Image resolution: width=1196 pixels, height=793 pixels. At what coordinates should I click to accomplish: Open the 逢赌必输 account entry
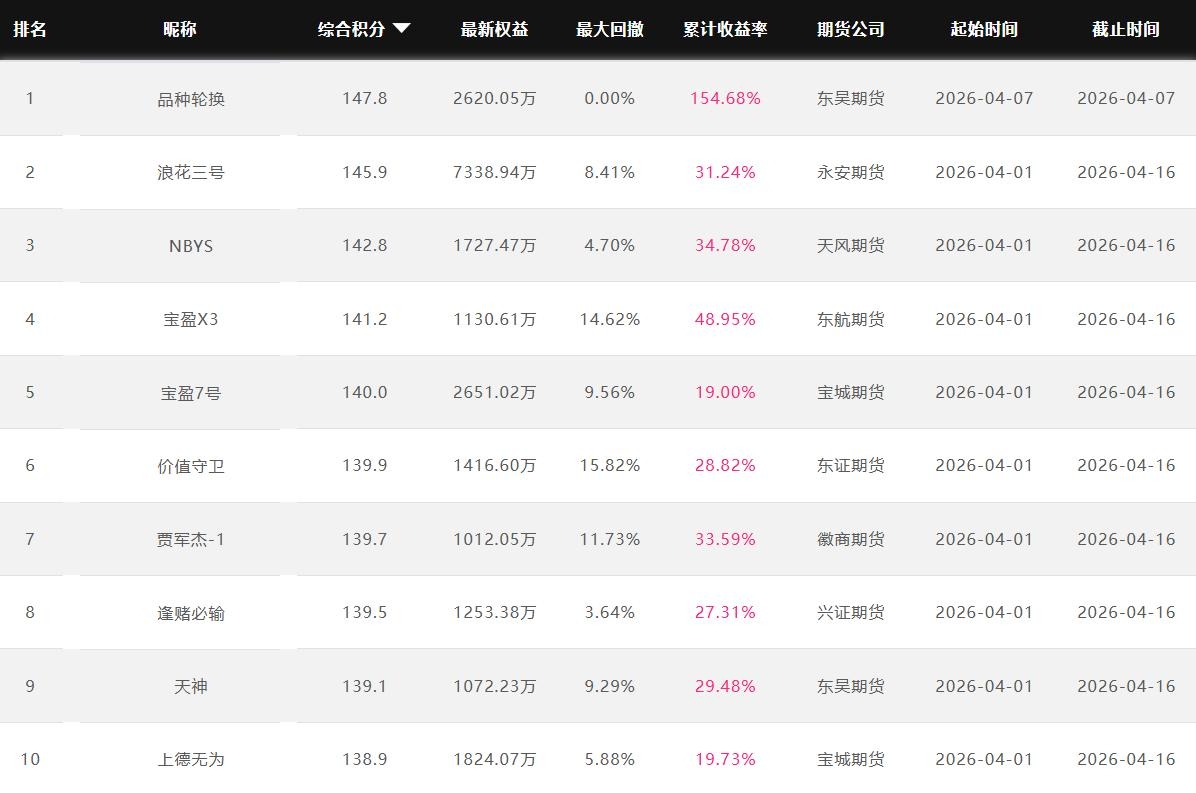pos(191,613)
